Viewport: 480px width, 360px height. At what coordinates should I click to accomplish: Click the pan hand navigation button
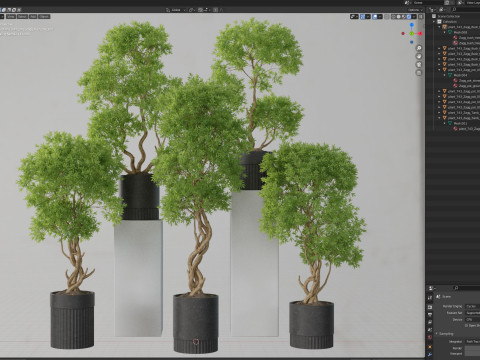click(x=419, y=56)
